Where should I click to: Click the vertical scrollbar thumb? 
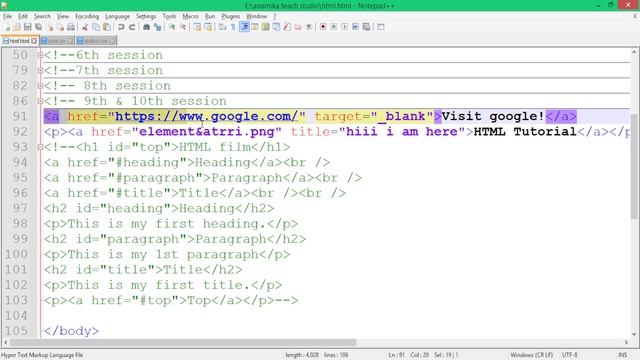click(x=634, y=167)
